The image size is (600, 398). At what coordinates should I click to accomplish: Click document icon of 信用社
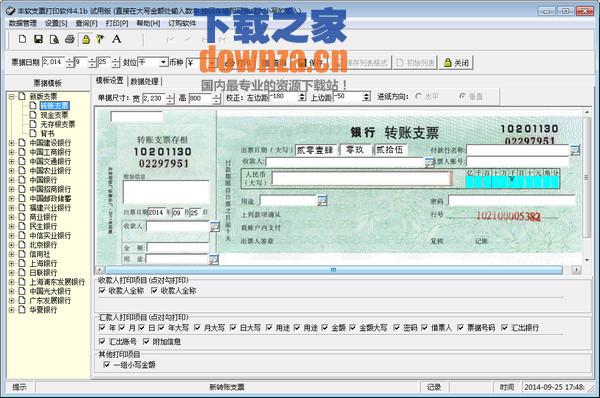tap(22, 254)
